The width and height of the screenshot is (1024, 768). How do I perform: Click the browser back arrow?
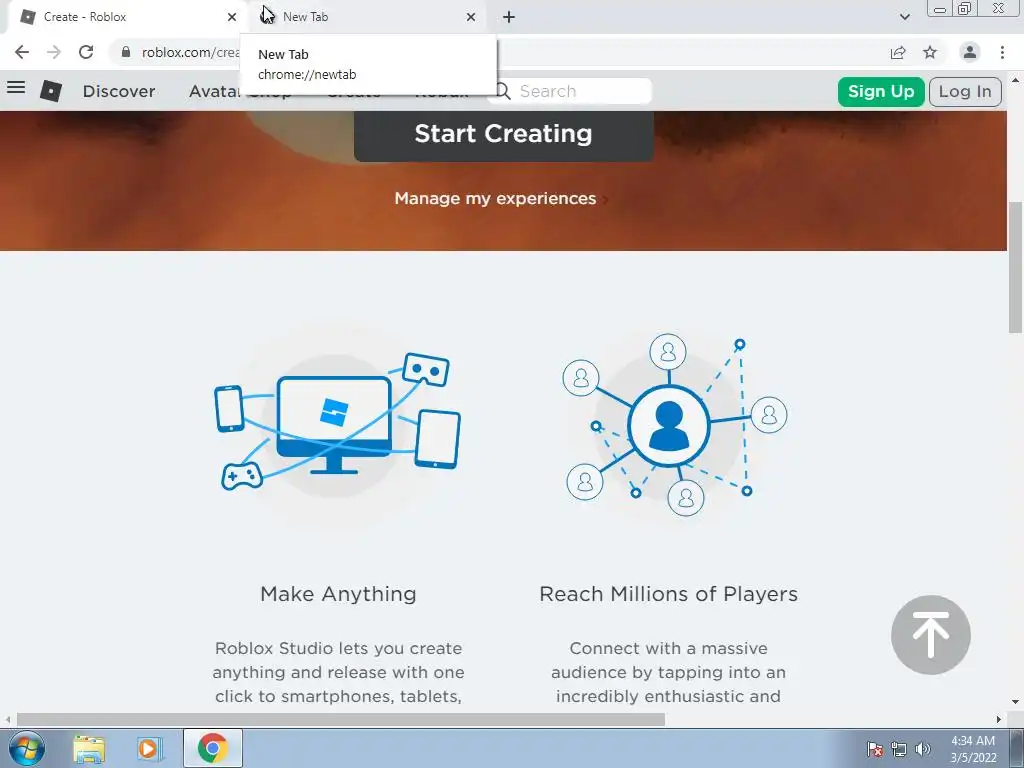click(x=22, y=52)
